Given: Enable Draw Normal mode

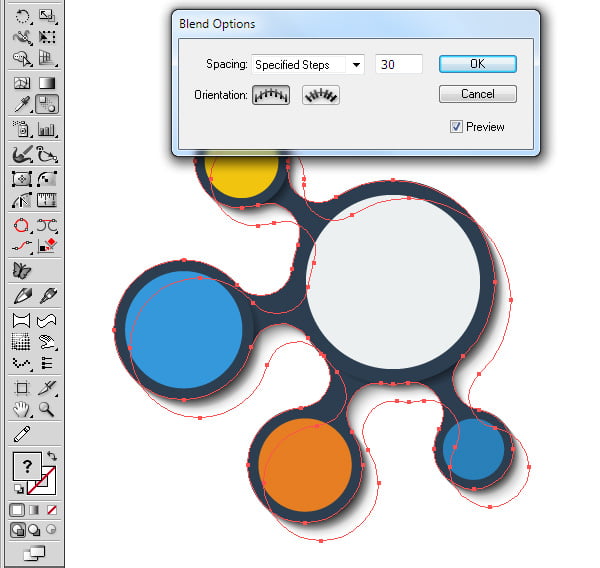Looking at the screenshot, I should (18, 530).
